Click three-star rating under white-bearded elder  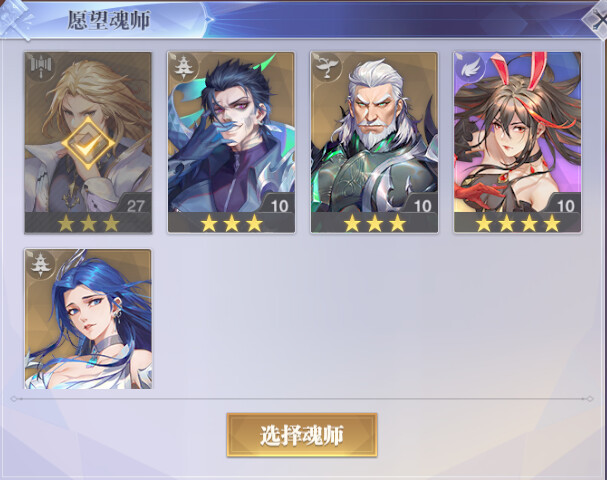[x=374, y=223]
